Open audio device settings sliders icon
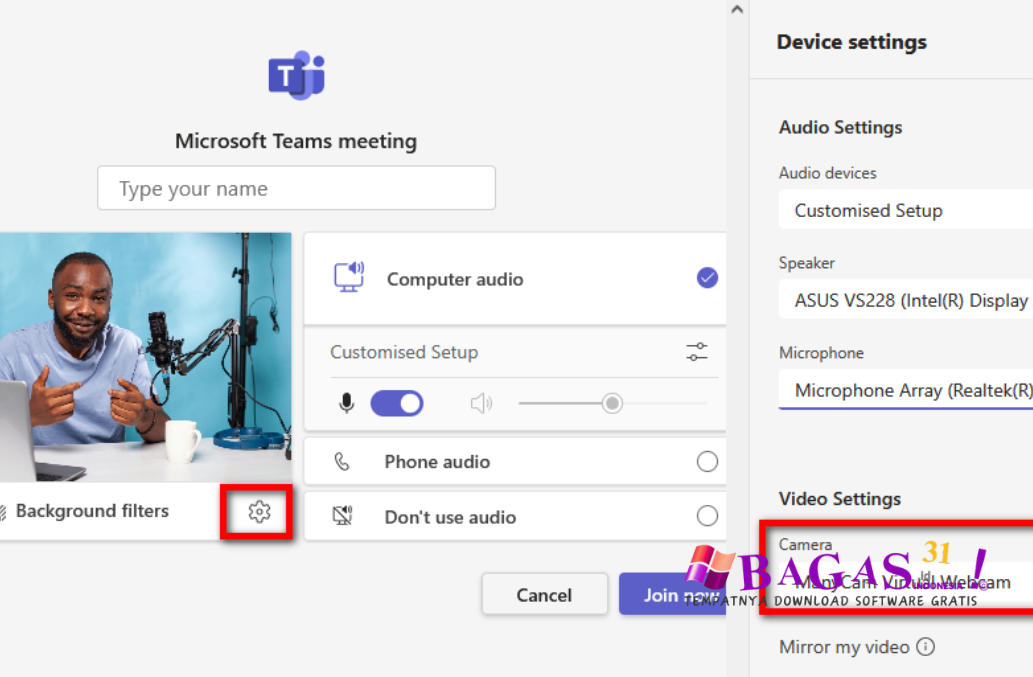The image size is (1033, 677). tap(696, 352)
